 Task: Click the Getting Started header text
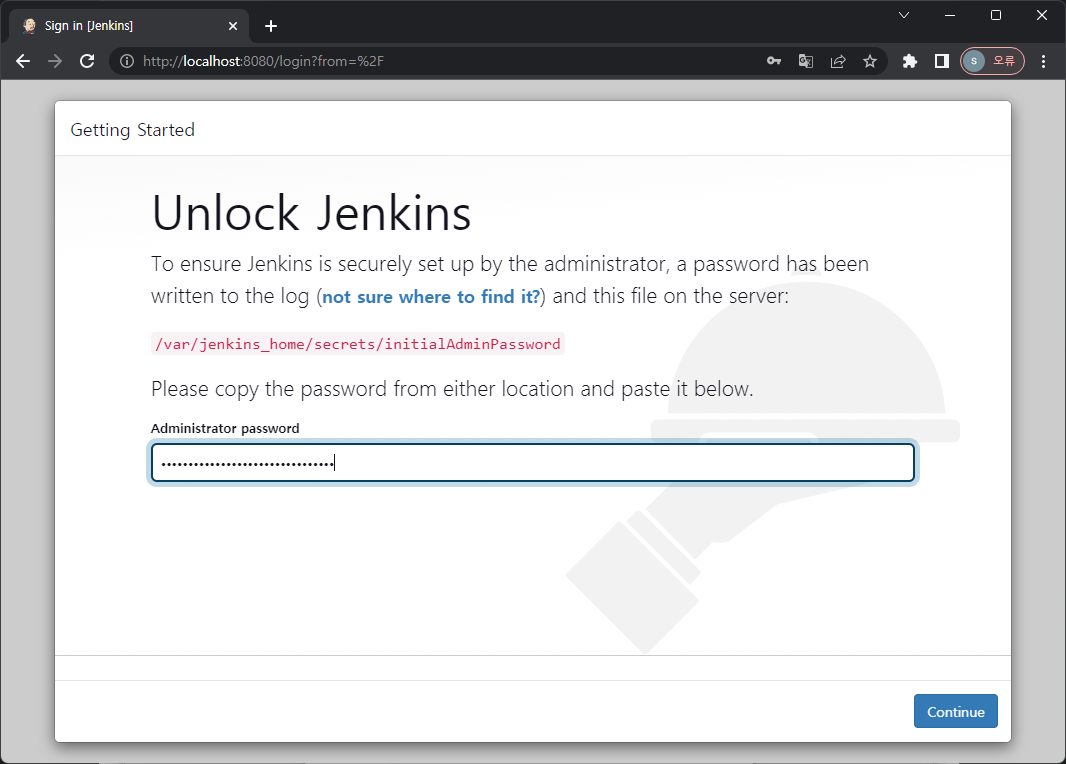tap(133, 130)
